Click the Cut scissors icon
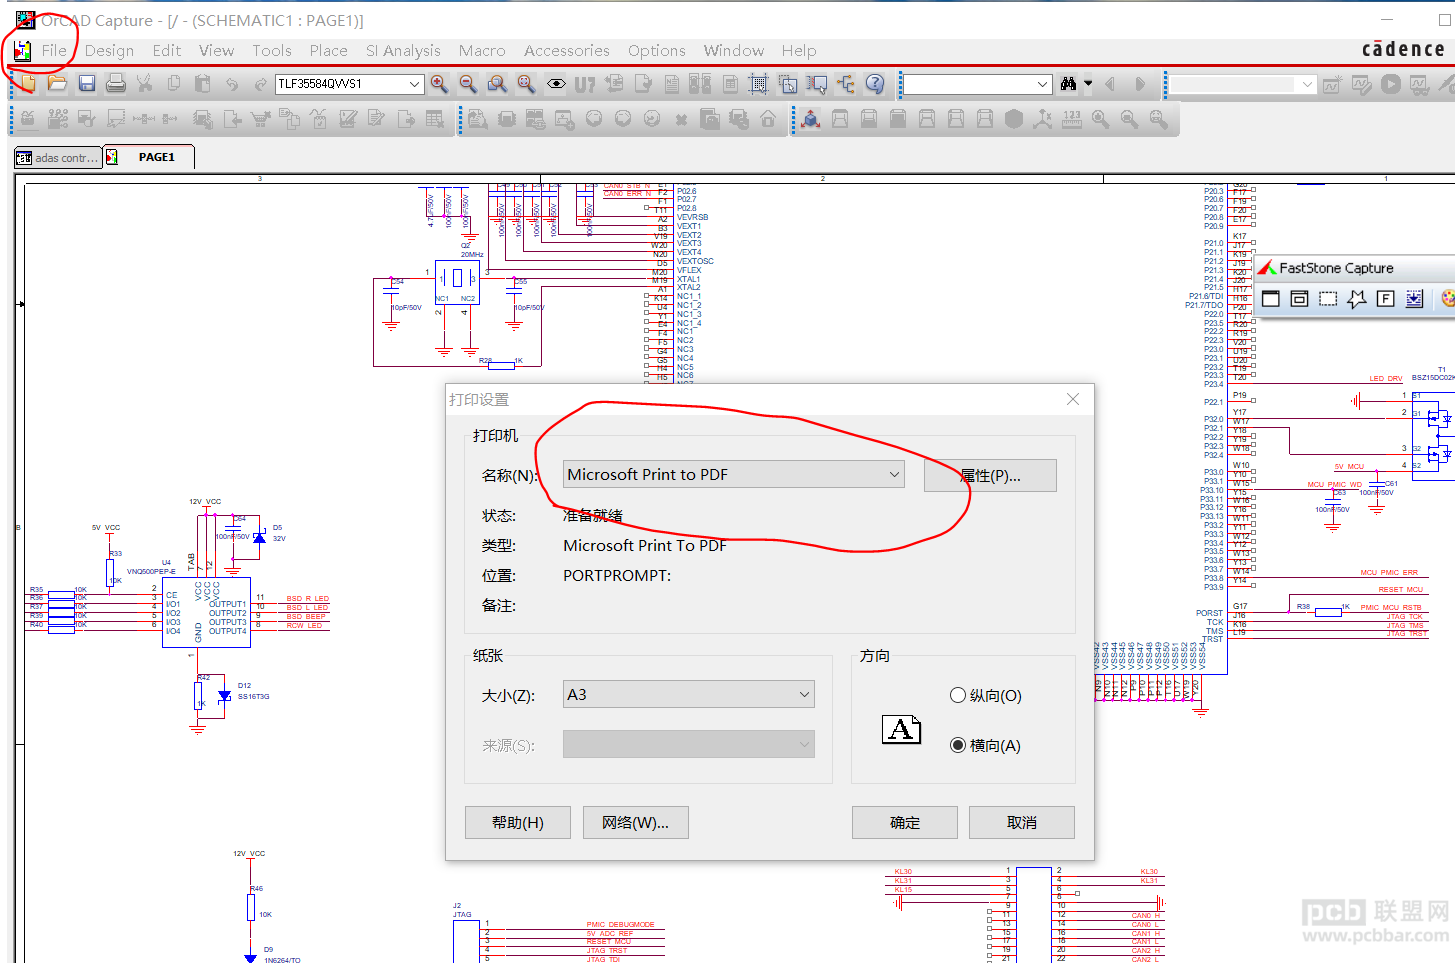This screenshot has height=963, width=1455. click(145, 84)
